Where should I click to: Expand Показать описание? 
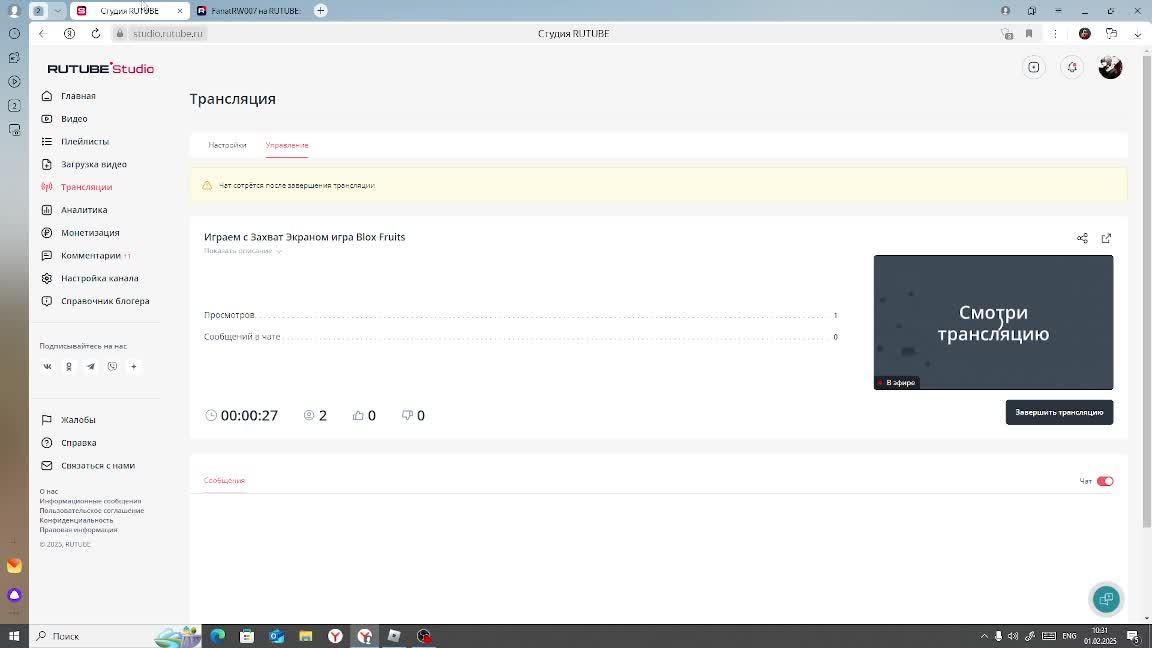point(242,251)
